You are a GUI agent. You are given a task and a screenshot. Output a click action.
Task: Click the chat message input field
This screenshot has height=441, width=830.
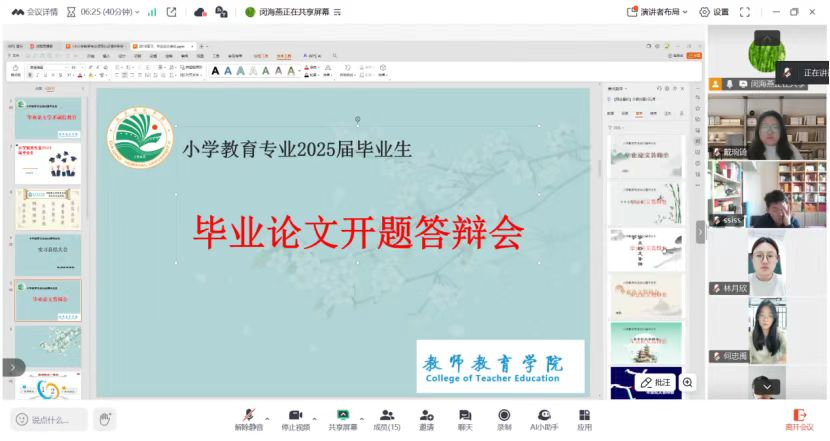pos(50,420)
